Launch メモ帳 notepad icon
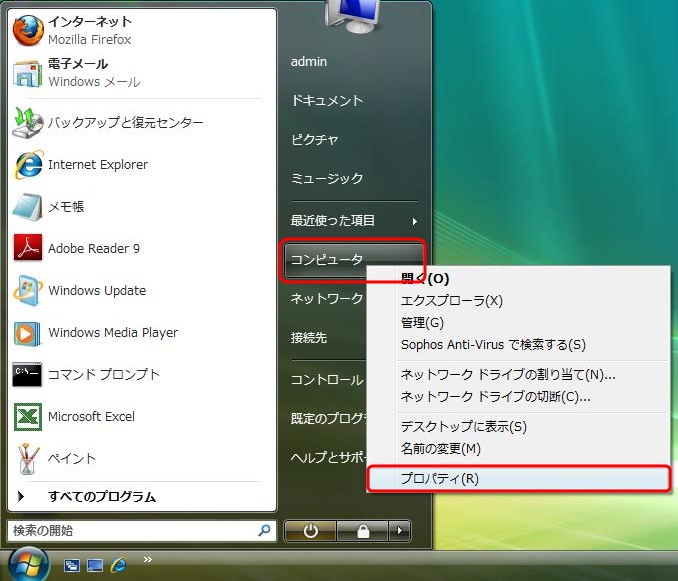 pyautogui.click(x=28, y=207)
